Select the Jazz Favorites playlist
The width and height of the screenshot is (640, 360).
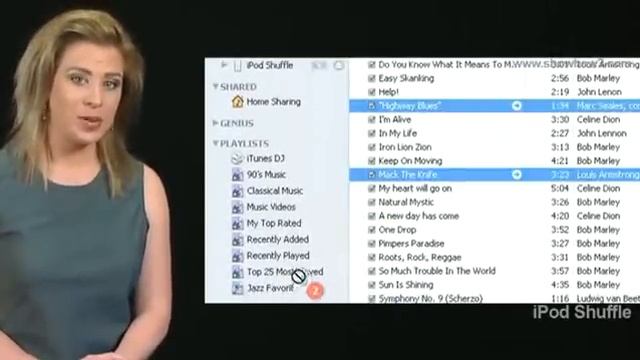(x=270, y=288)
